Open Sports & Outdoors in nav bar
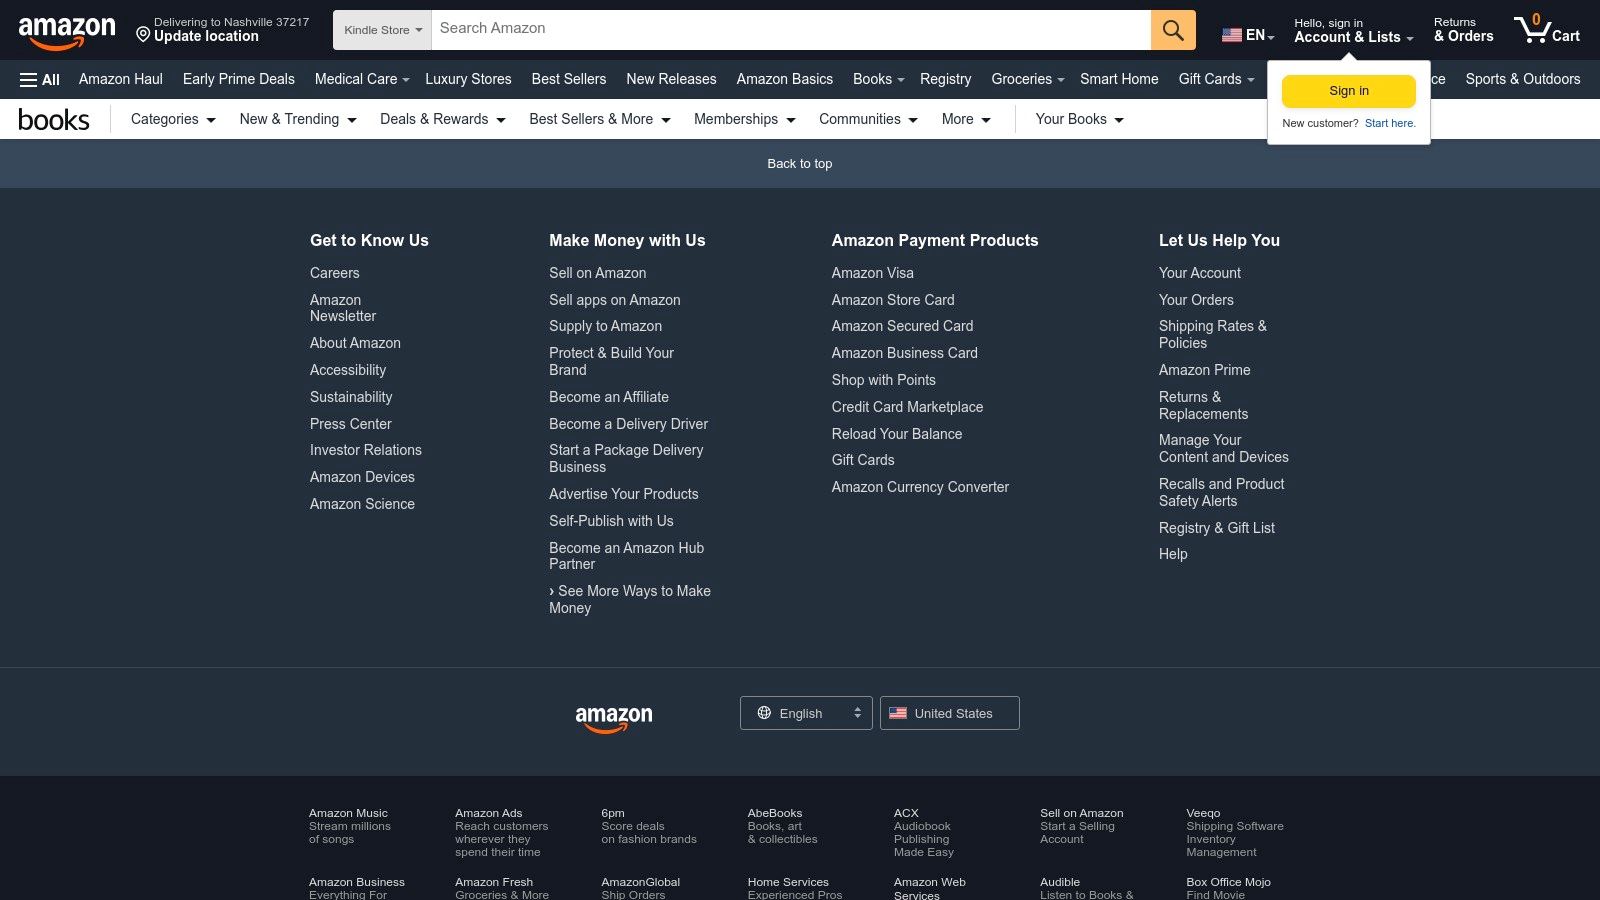 point(1523,79)
